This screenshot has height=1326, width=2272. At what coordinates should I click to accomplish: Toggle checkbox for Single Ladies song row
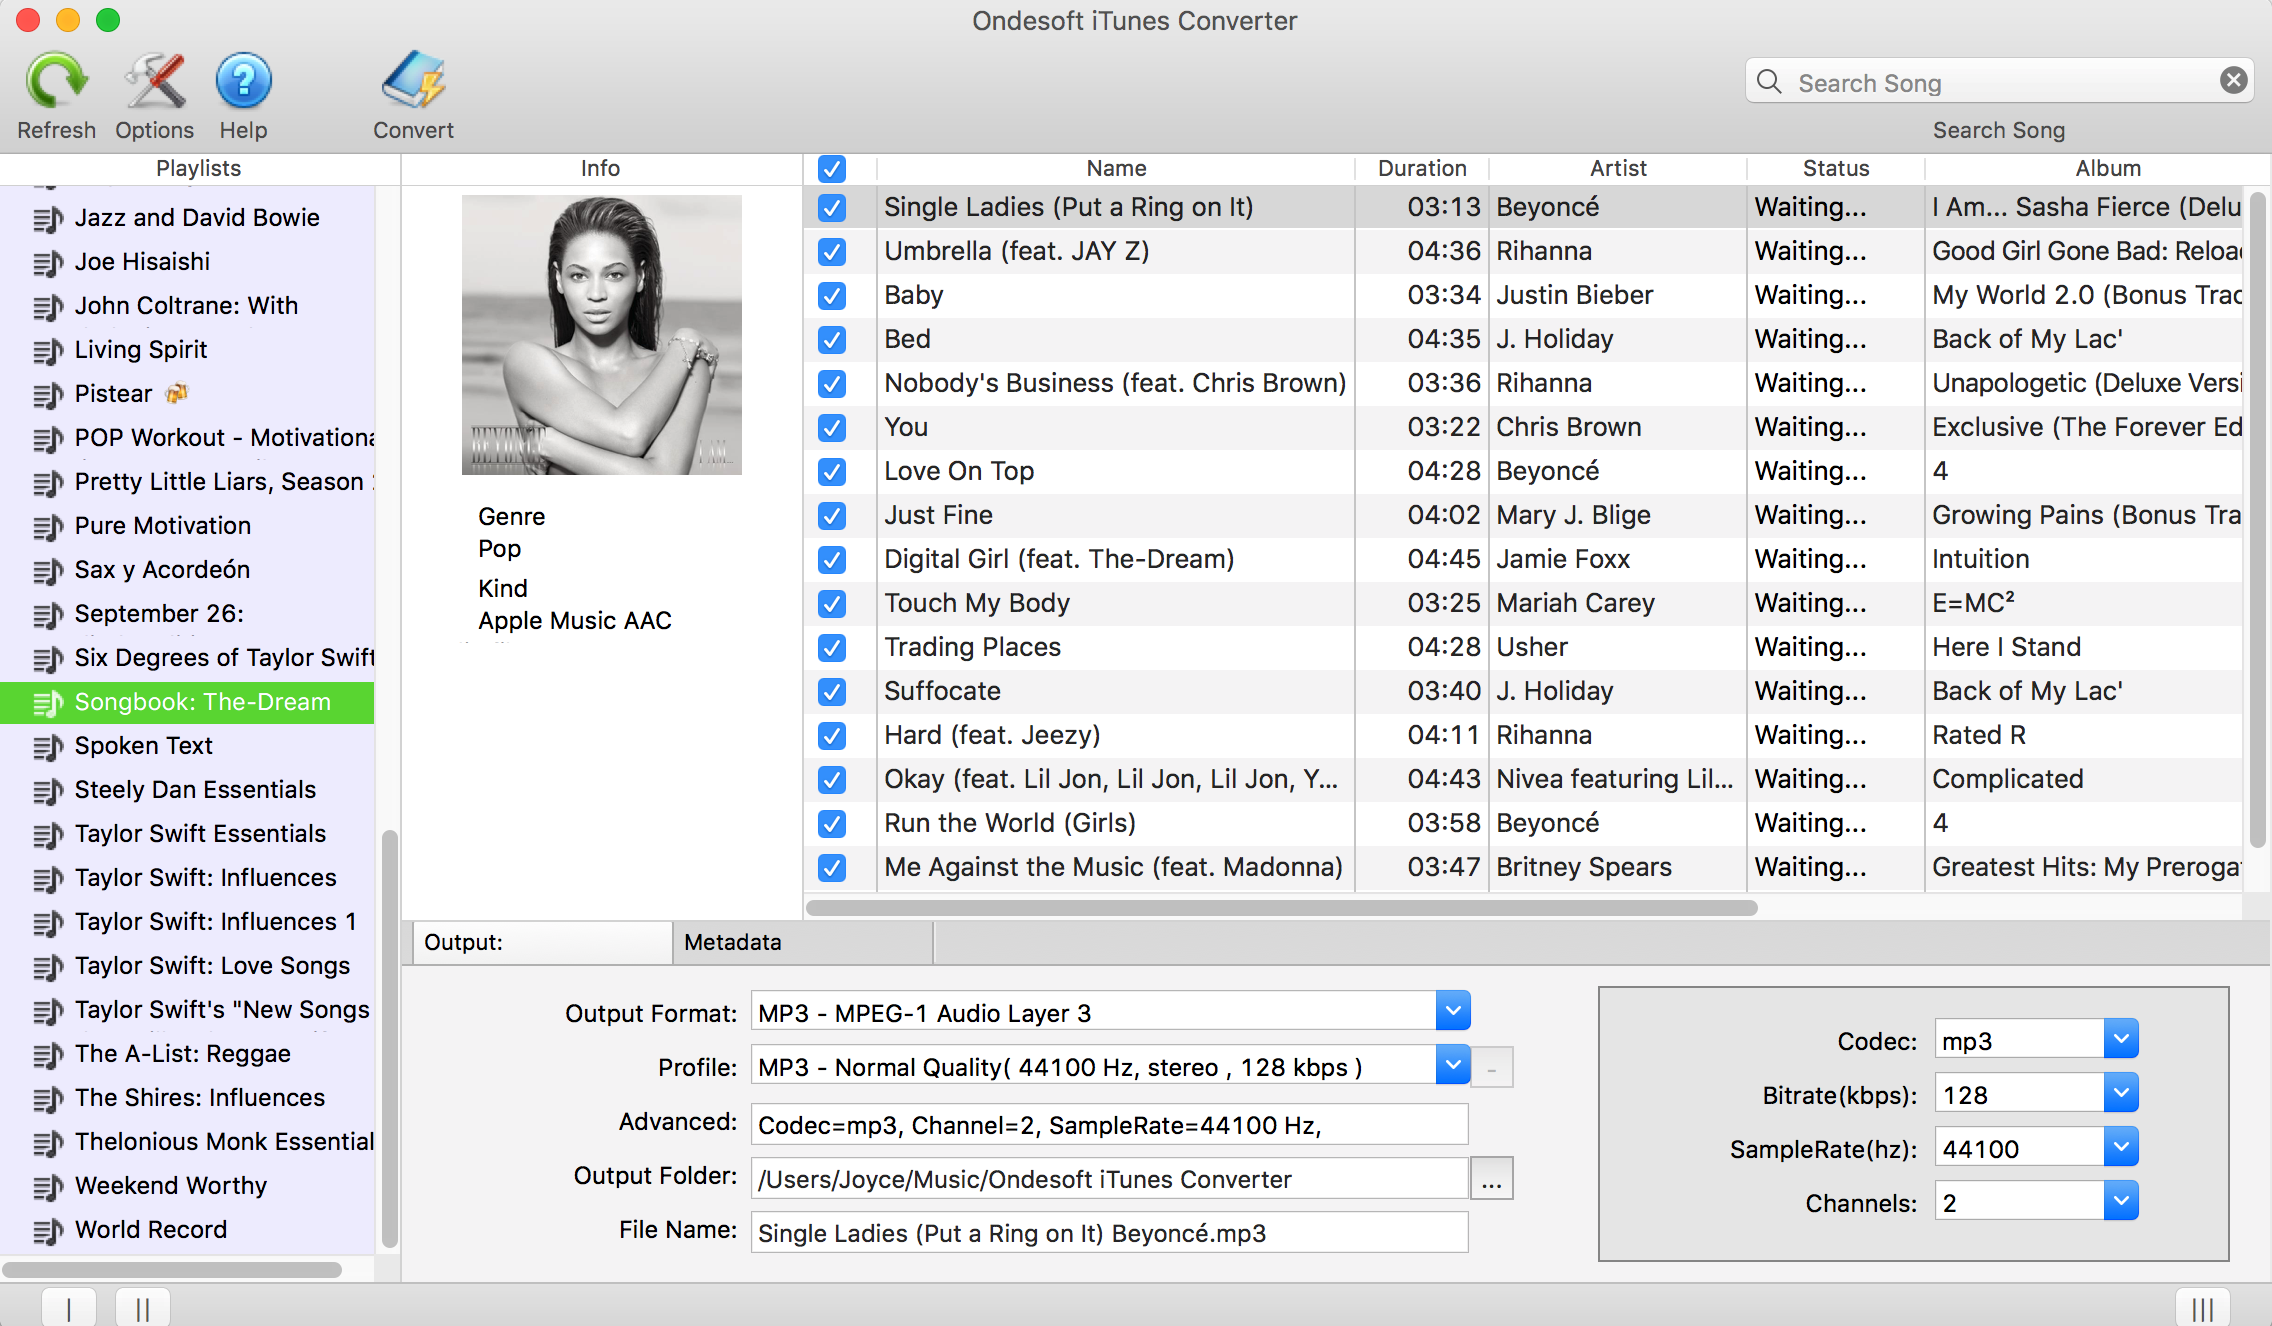coord(831,207)
